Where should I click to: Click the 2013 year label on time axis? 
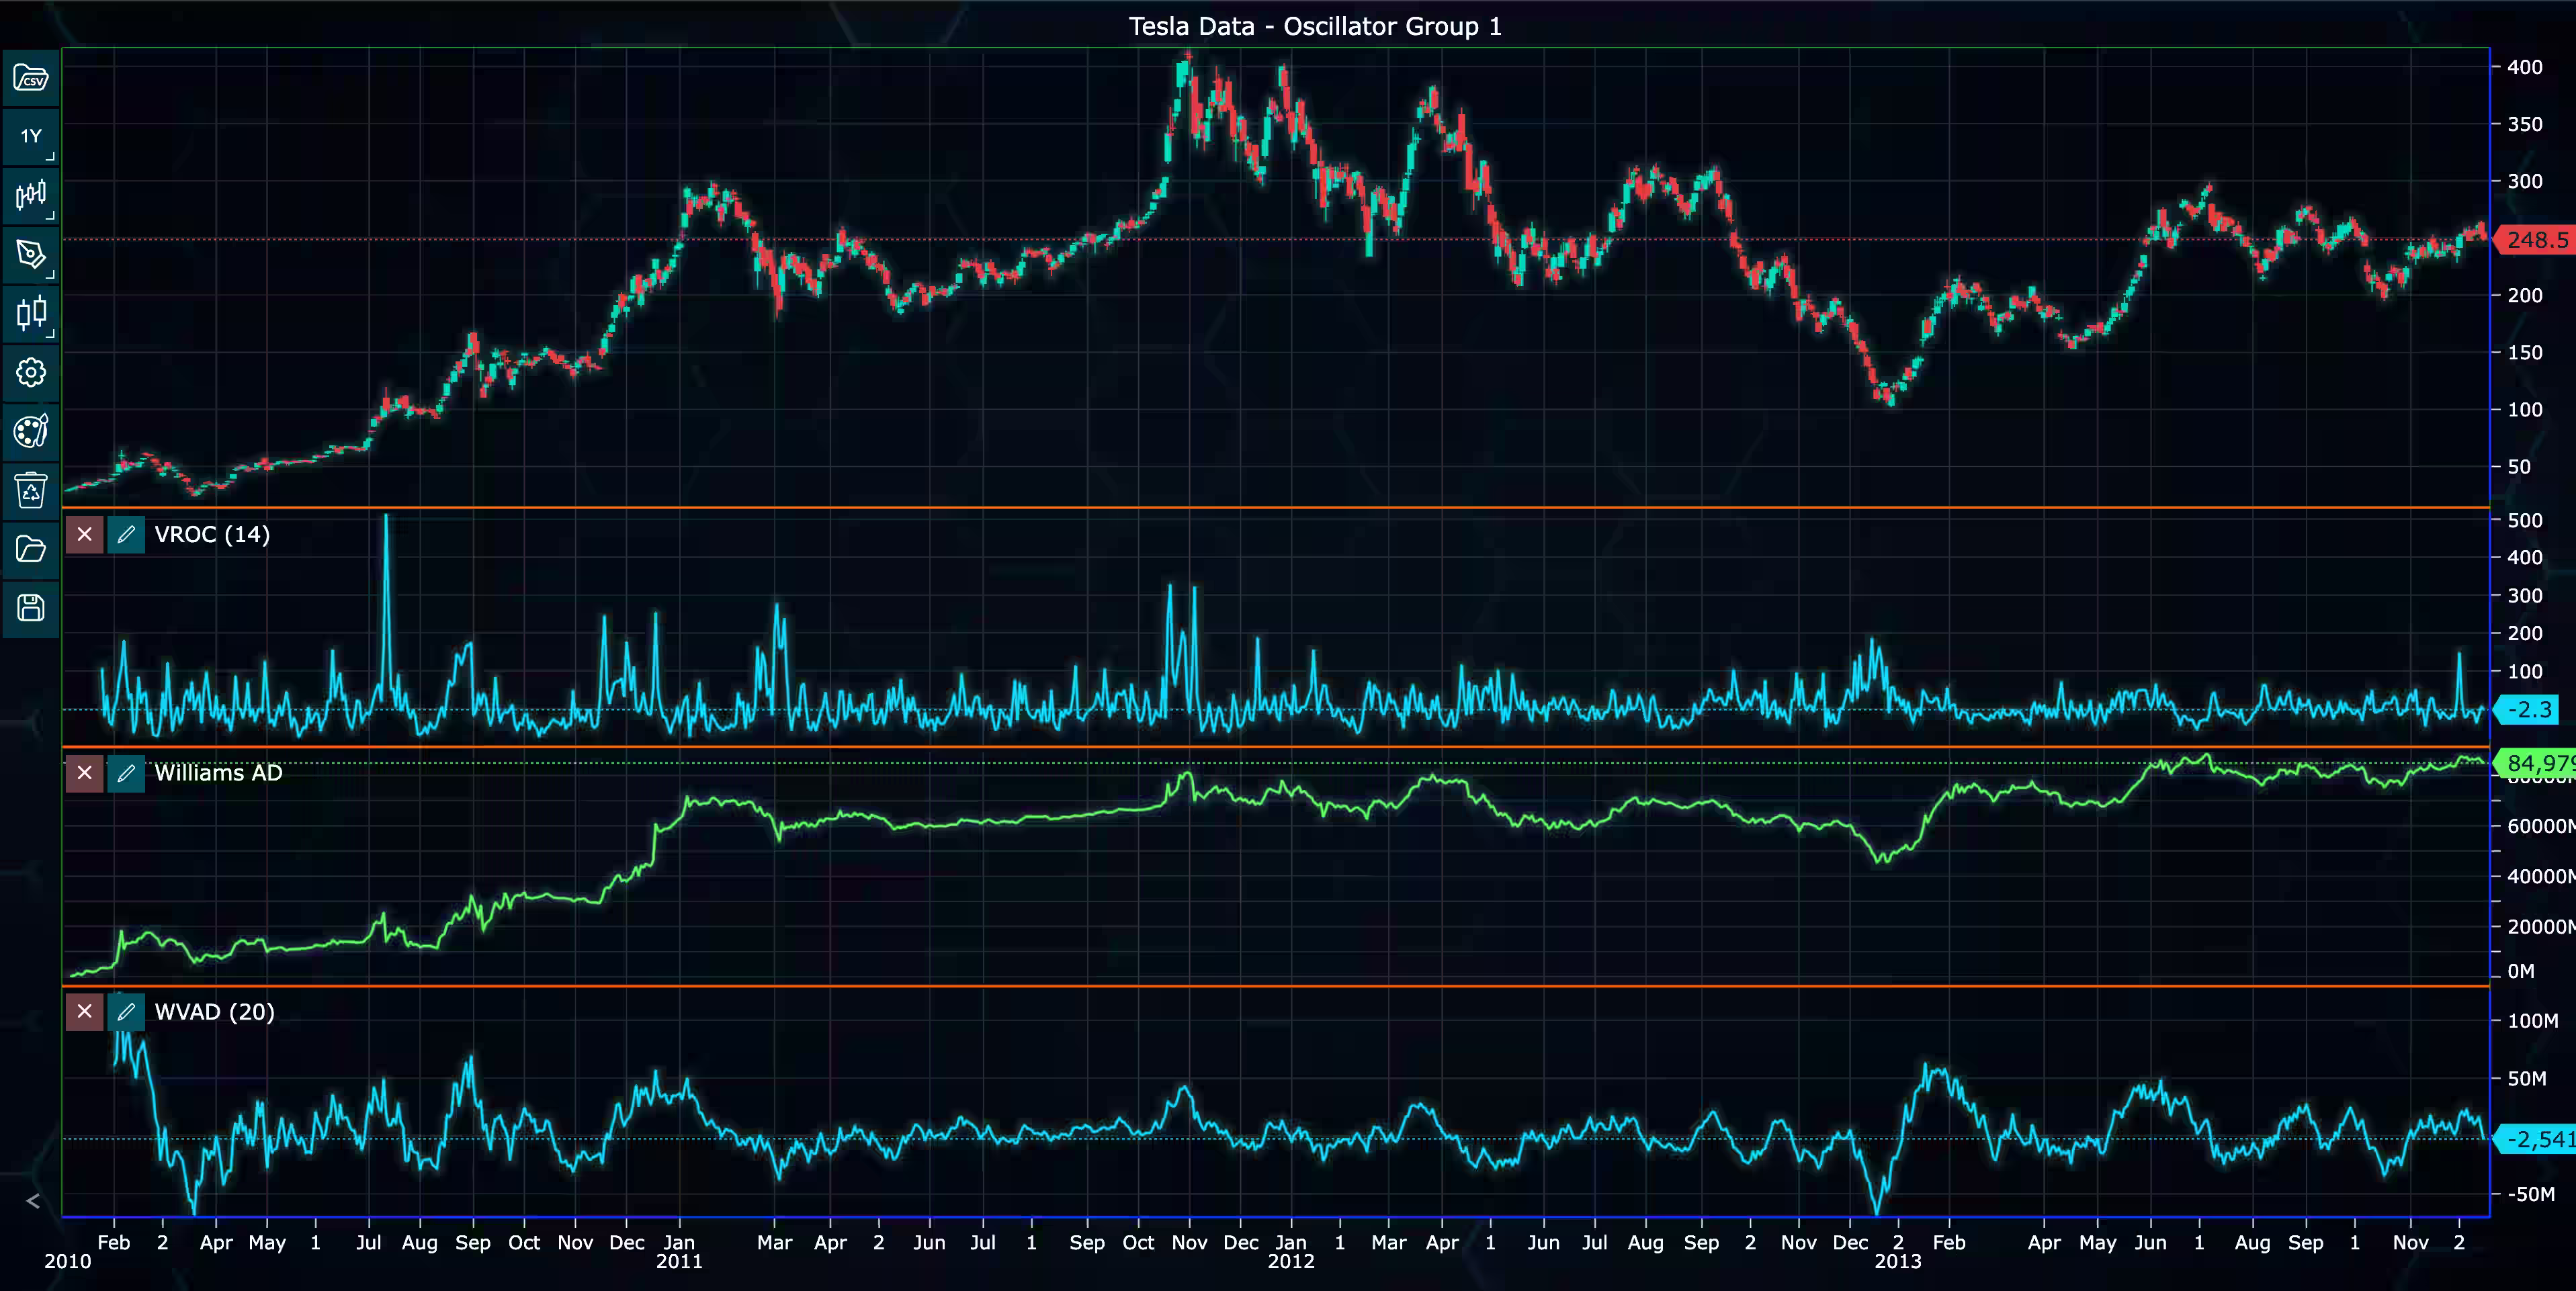click(1898, 1262)
